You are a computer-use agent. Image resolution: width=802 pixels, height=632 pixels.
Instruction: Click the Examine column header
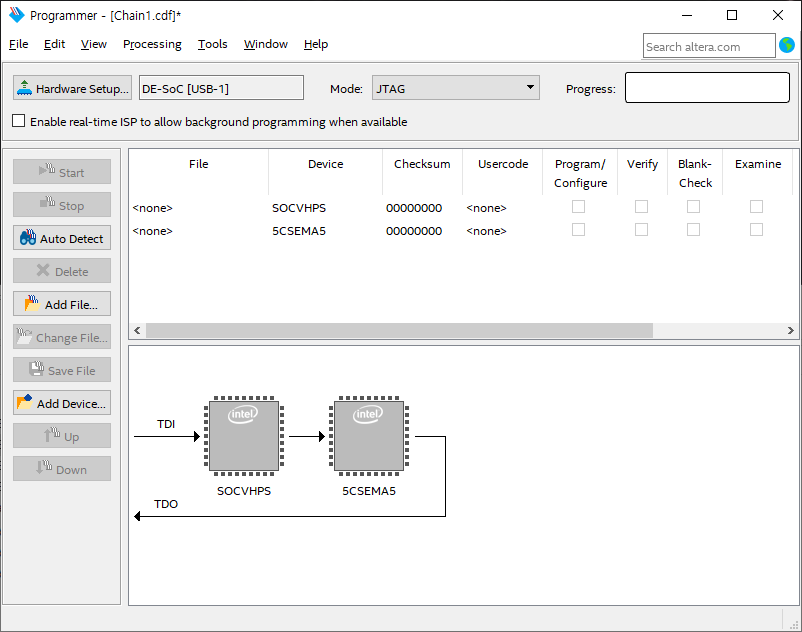tap(758, 172)
